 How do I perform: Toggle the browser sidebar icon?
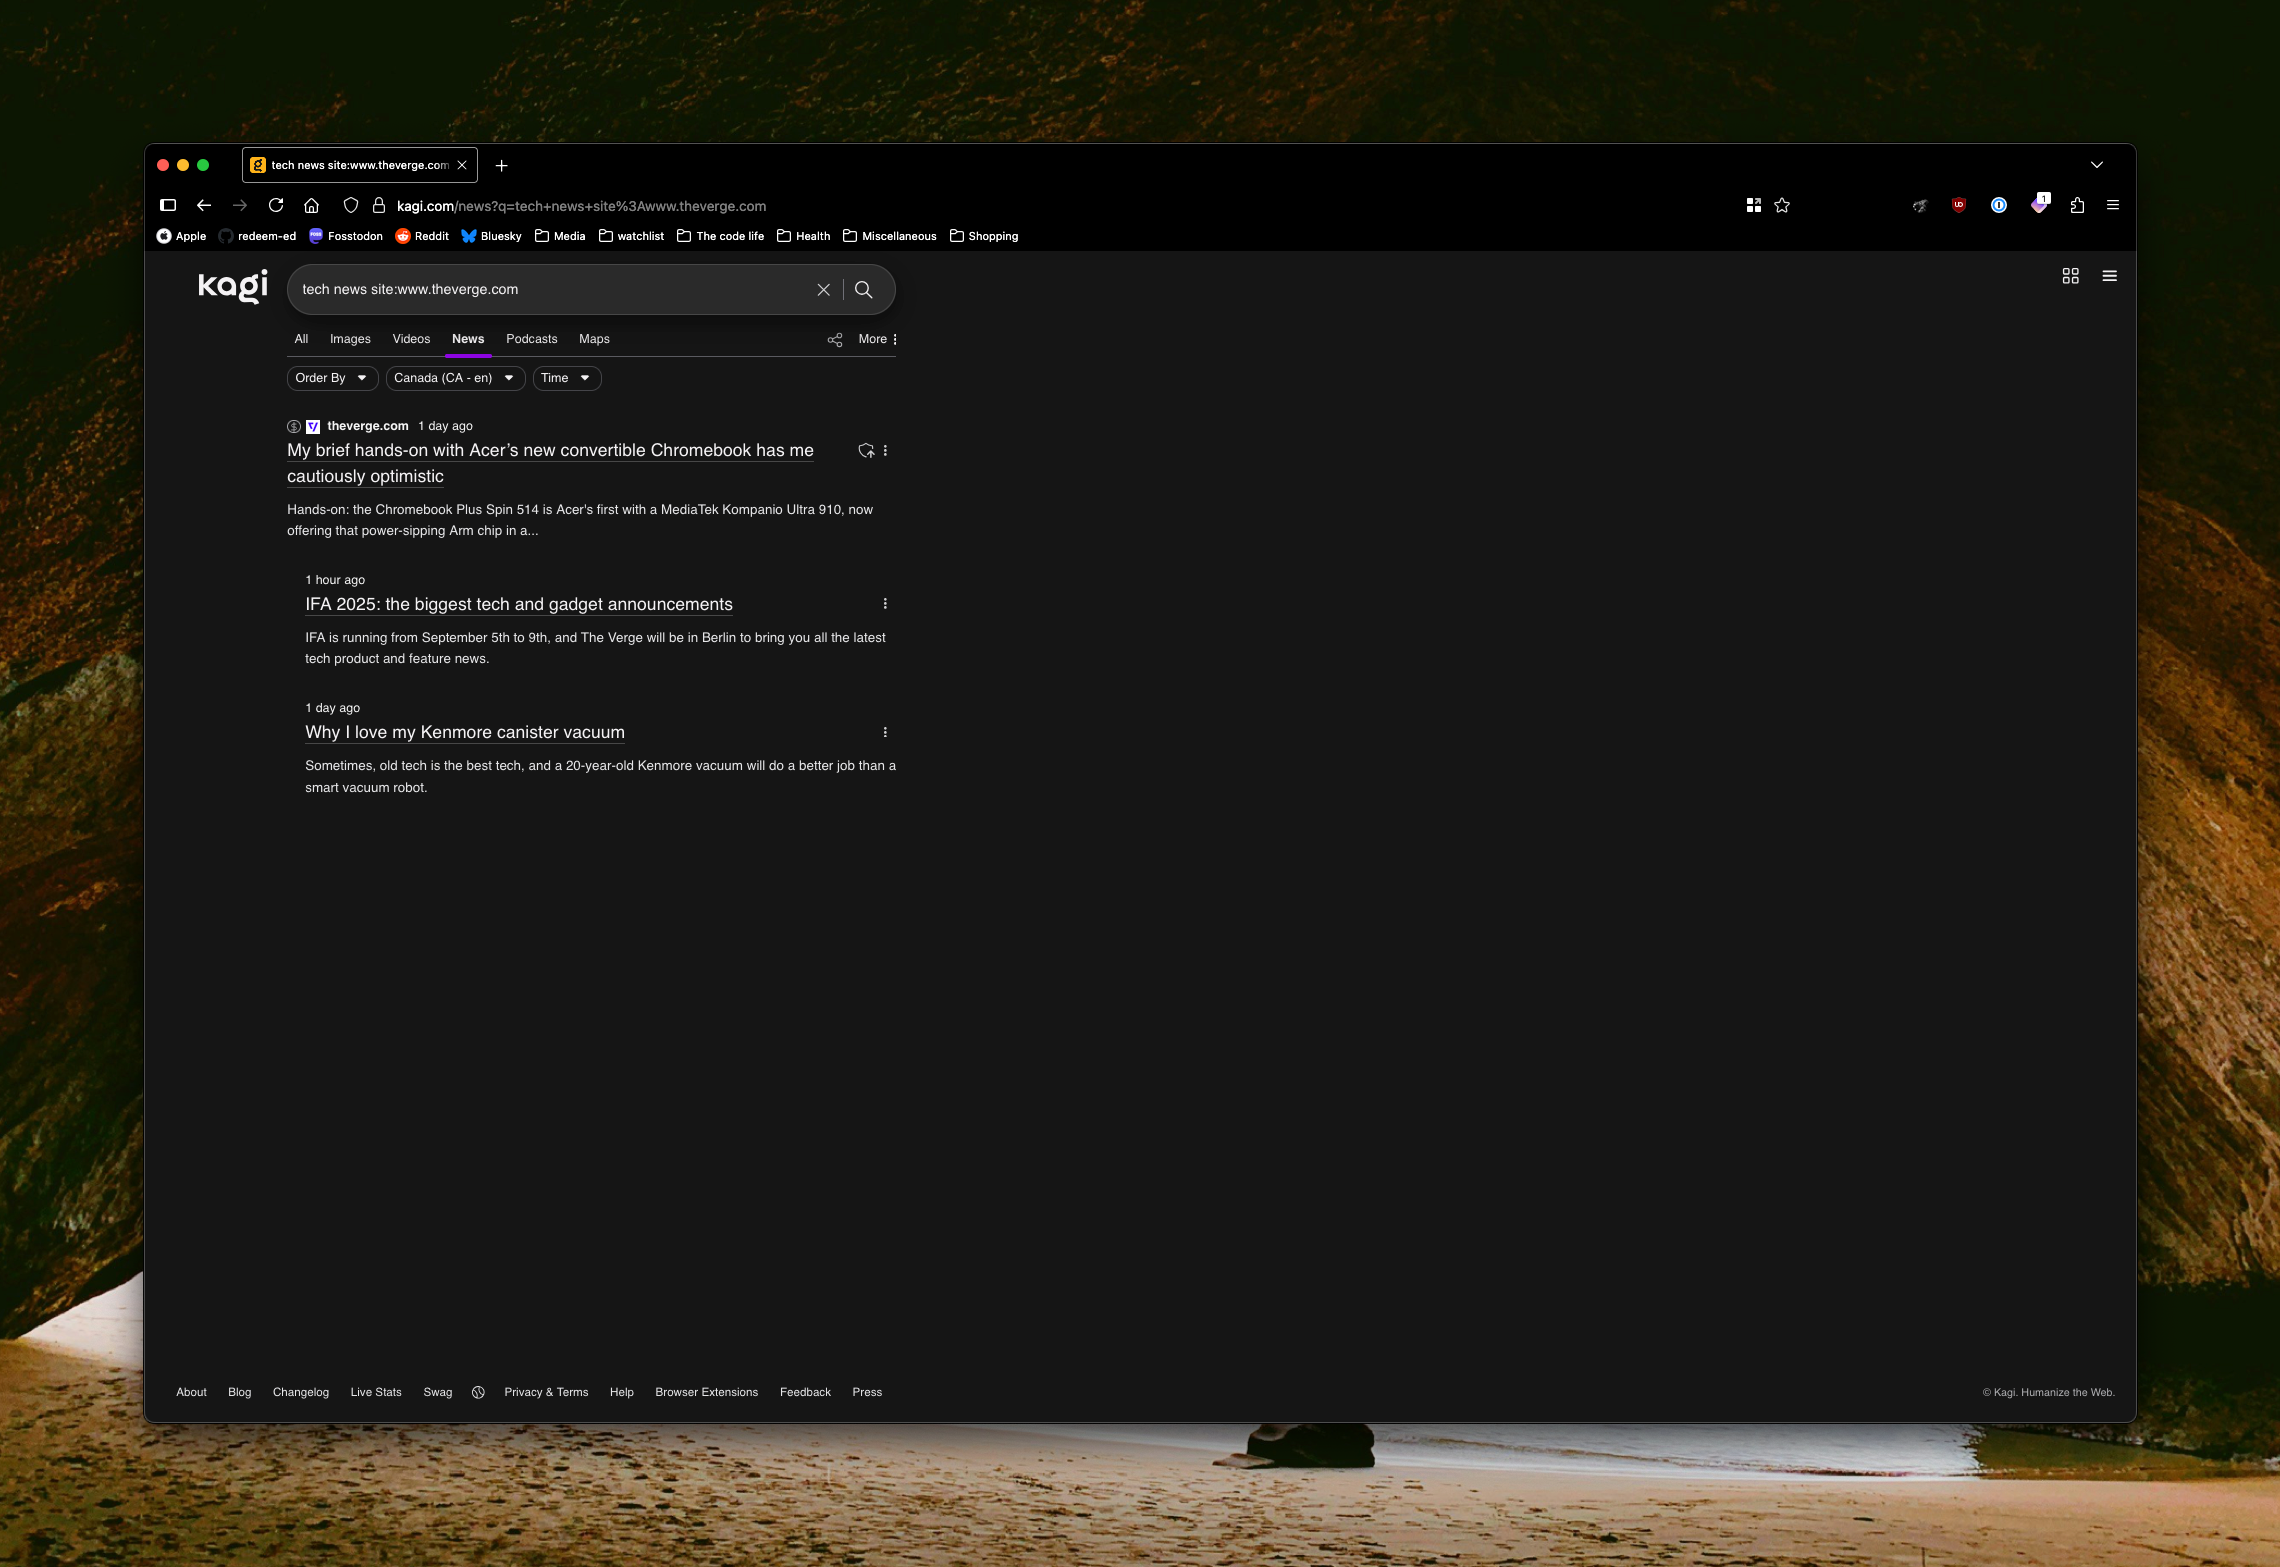click(x=168, y=206)
